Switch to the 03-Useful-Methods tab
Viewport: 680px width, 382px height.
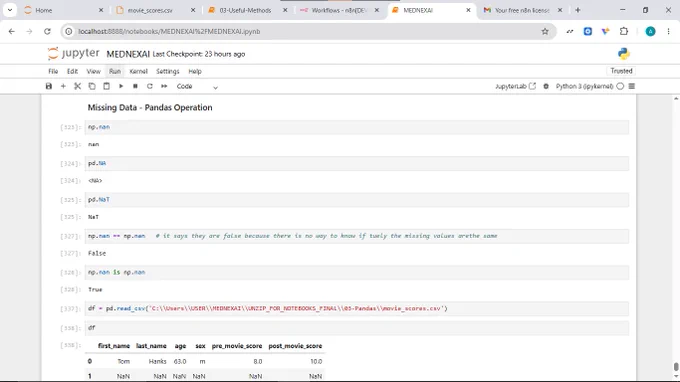[x=245, y=10]
